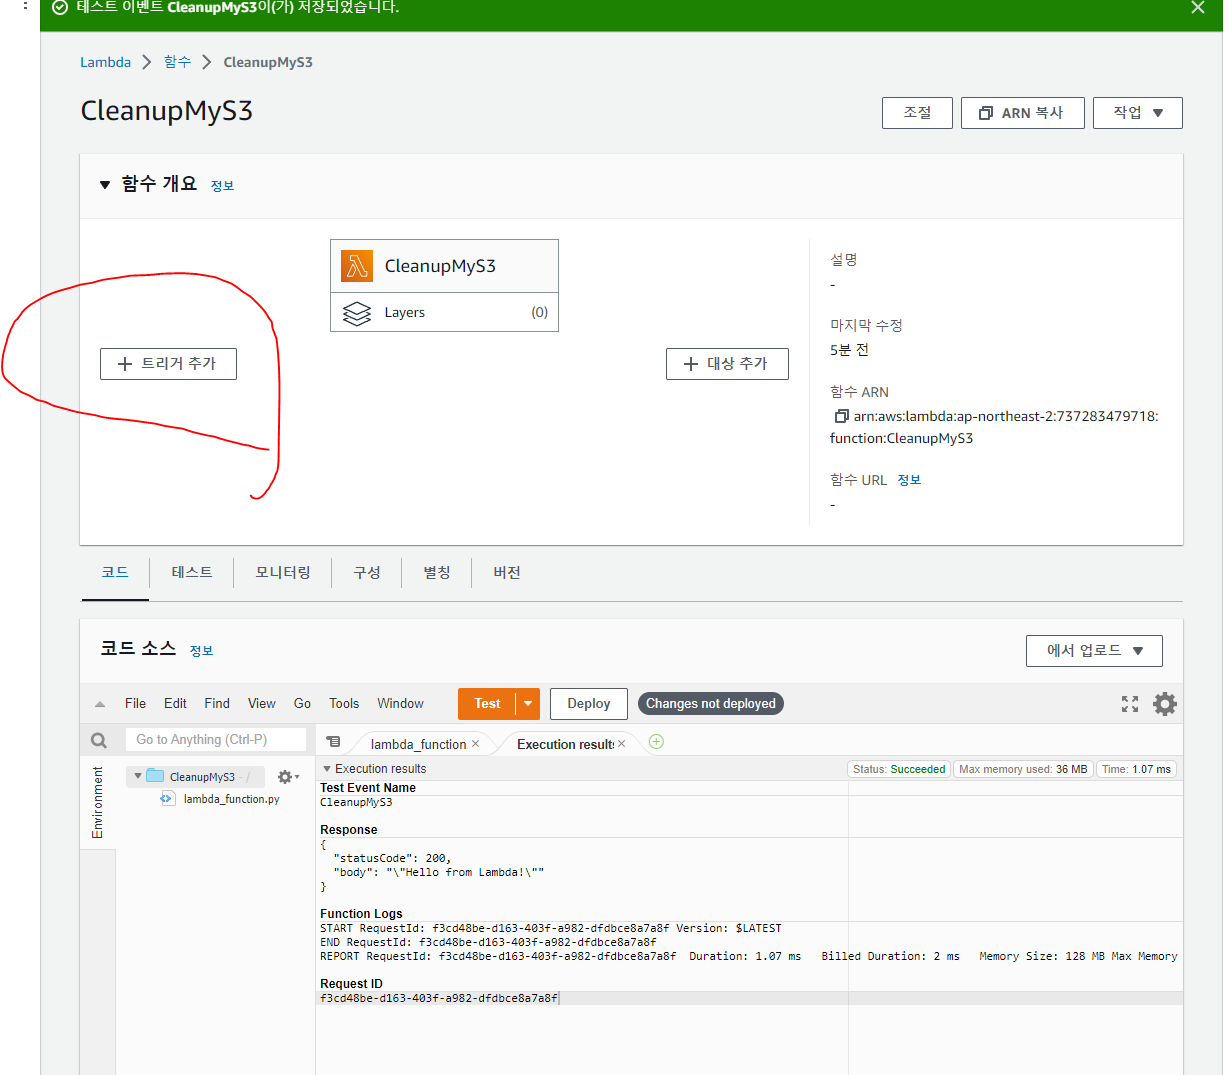Collapse the editor menu bar arrow
The width and height of the screenshot is (1228, 1075).
tap(100, 704)
